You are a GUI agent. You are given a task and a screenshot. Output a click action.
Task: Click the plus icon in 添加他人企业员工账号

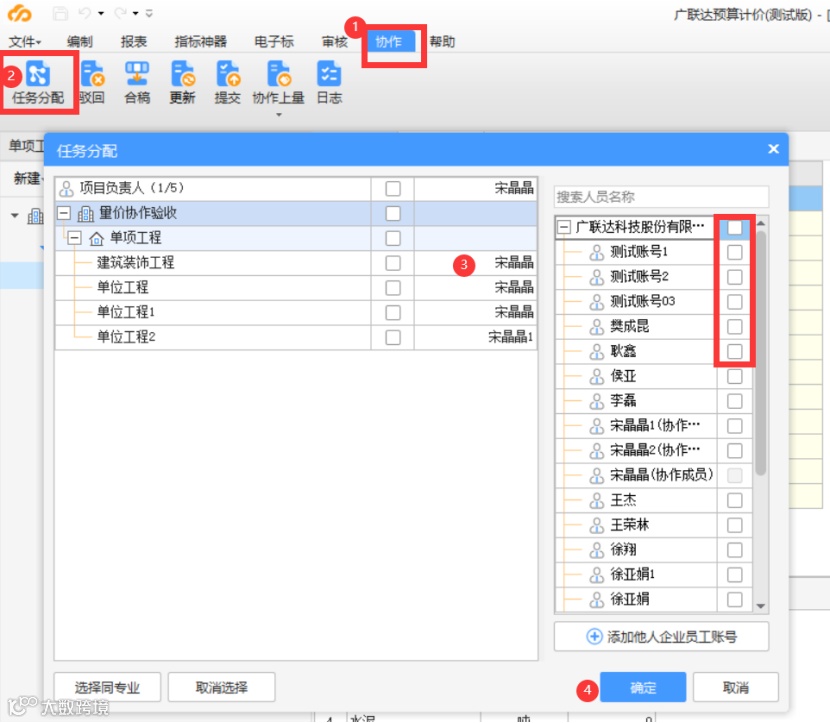(594, 636)
